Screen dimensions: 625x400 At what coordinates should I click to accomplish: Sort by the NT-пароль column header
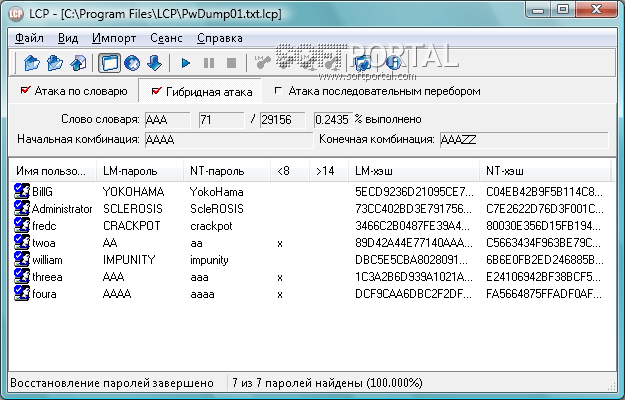pyautogui.click(x=227, y=171)
